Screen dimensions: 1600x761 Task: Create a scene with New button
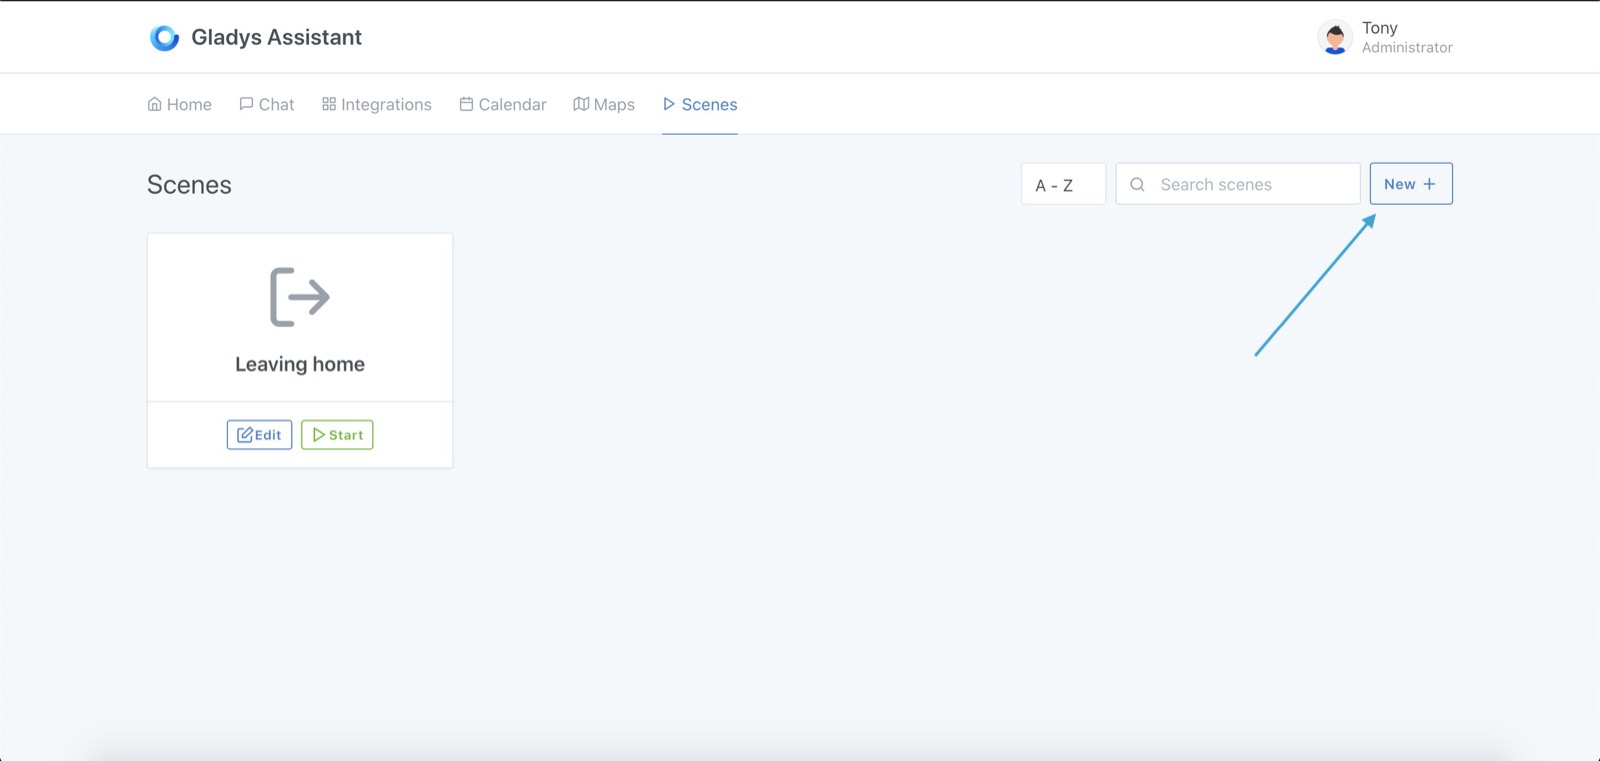tap(1410, 184)
